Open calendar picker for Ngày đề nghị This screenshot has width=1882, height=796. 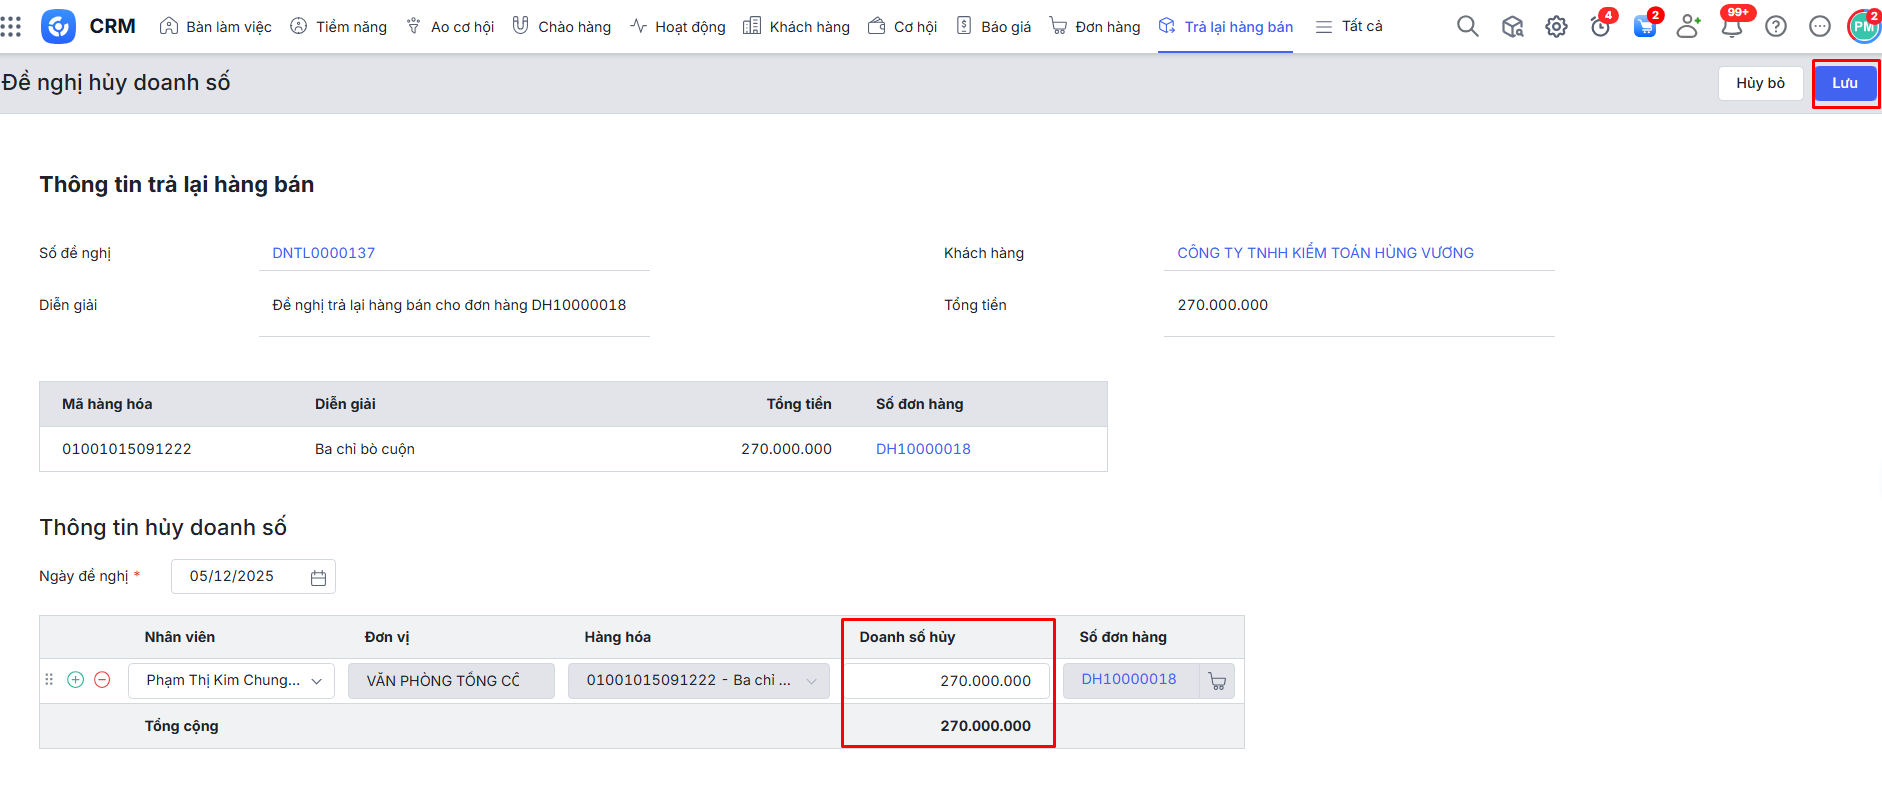[318, 578]
